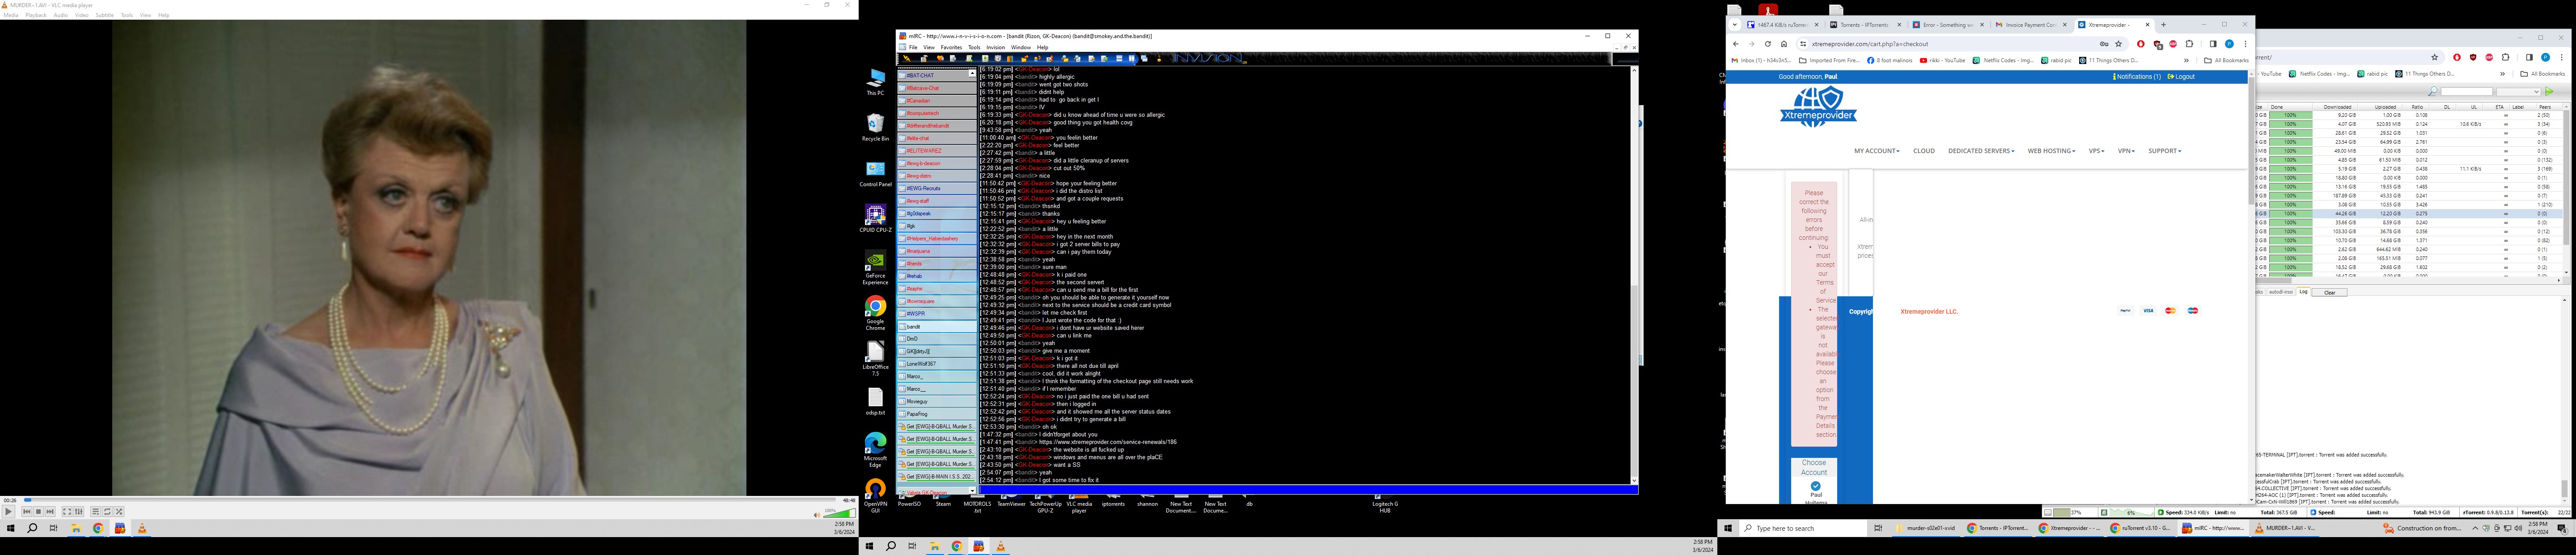Open 8 foot malinois bookmark
The height and width of the screenshot is (555, 2576).
pos(1889,60)
